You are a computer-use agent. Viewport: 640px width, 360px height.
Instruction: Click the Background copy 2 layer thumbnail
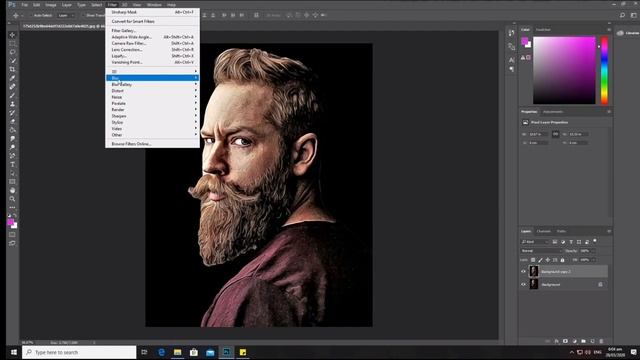point(534,271)
